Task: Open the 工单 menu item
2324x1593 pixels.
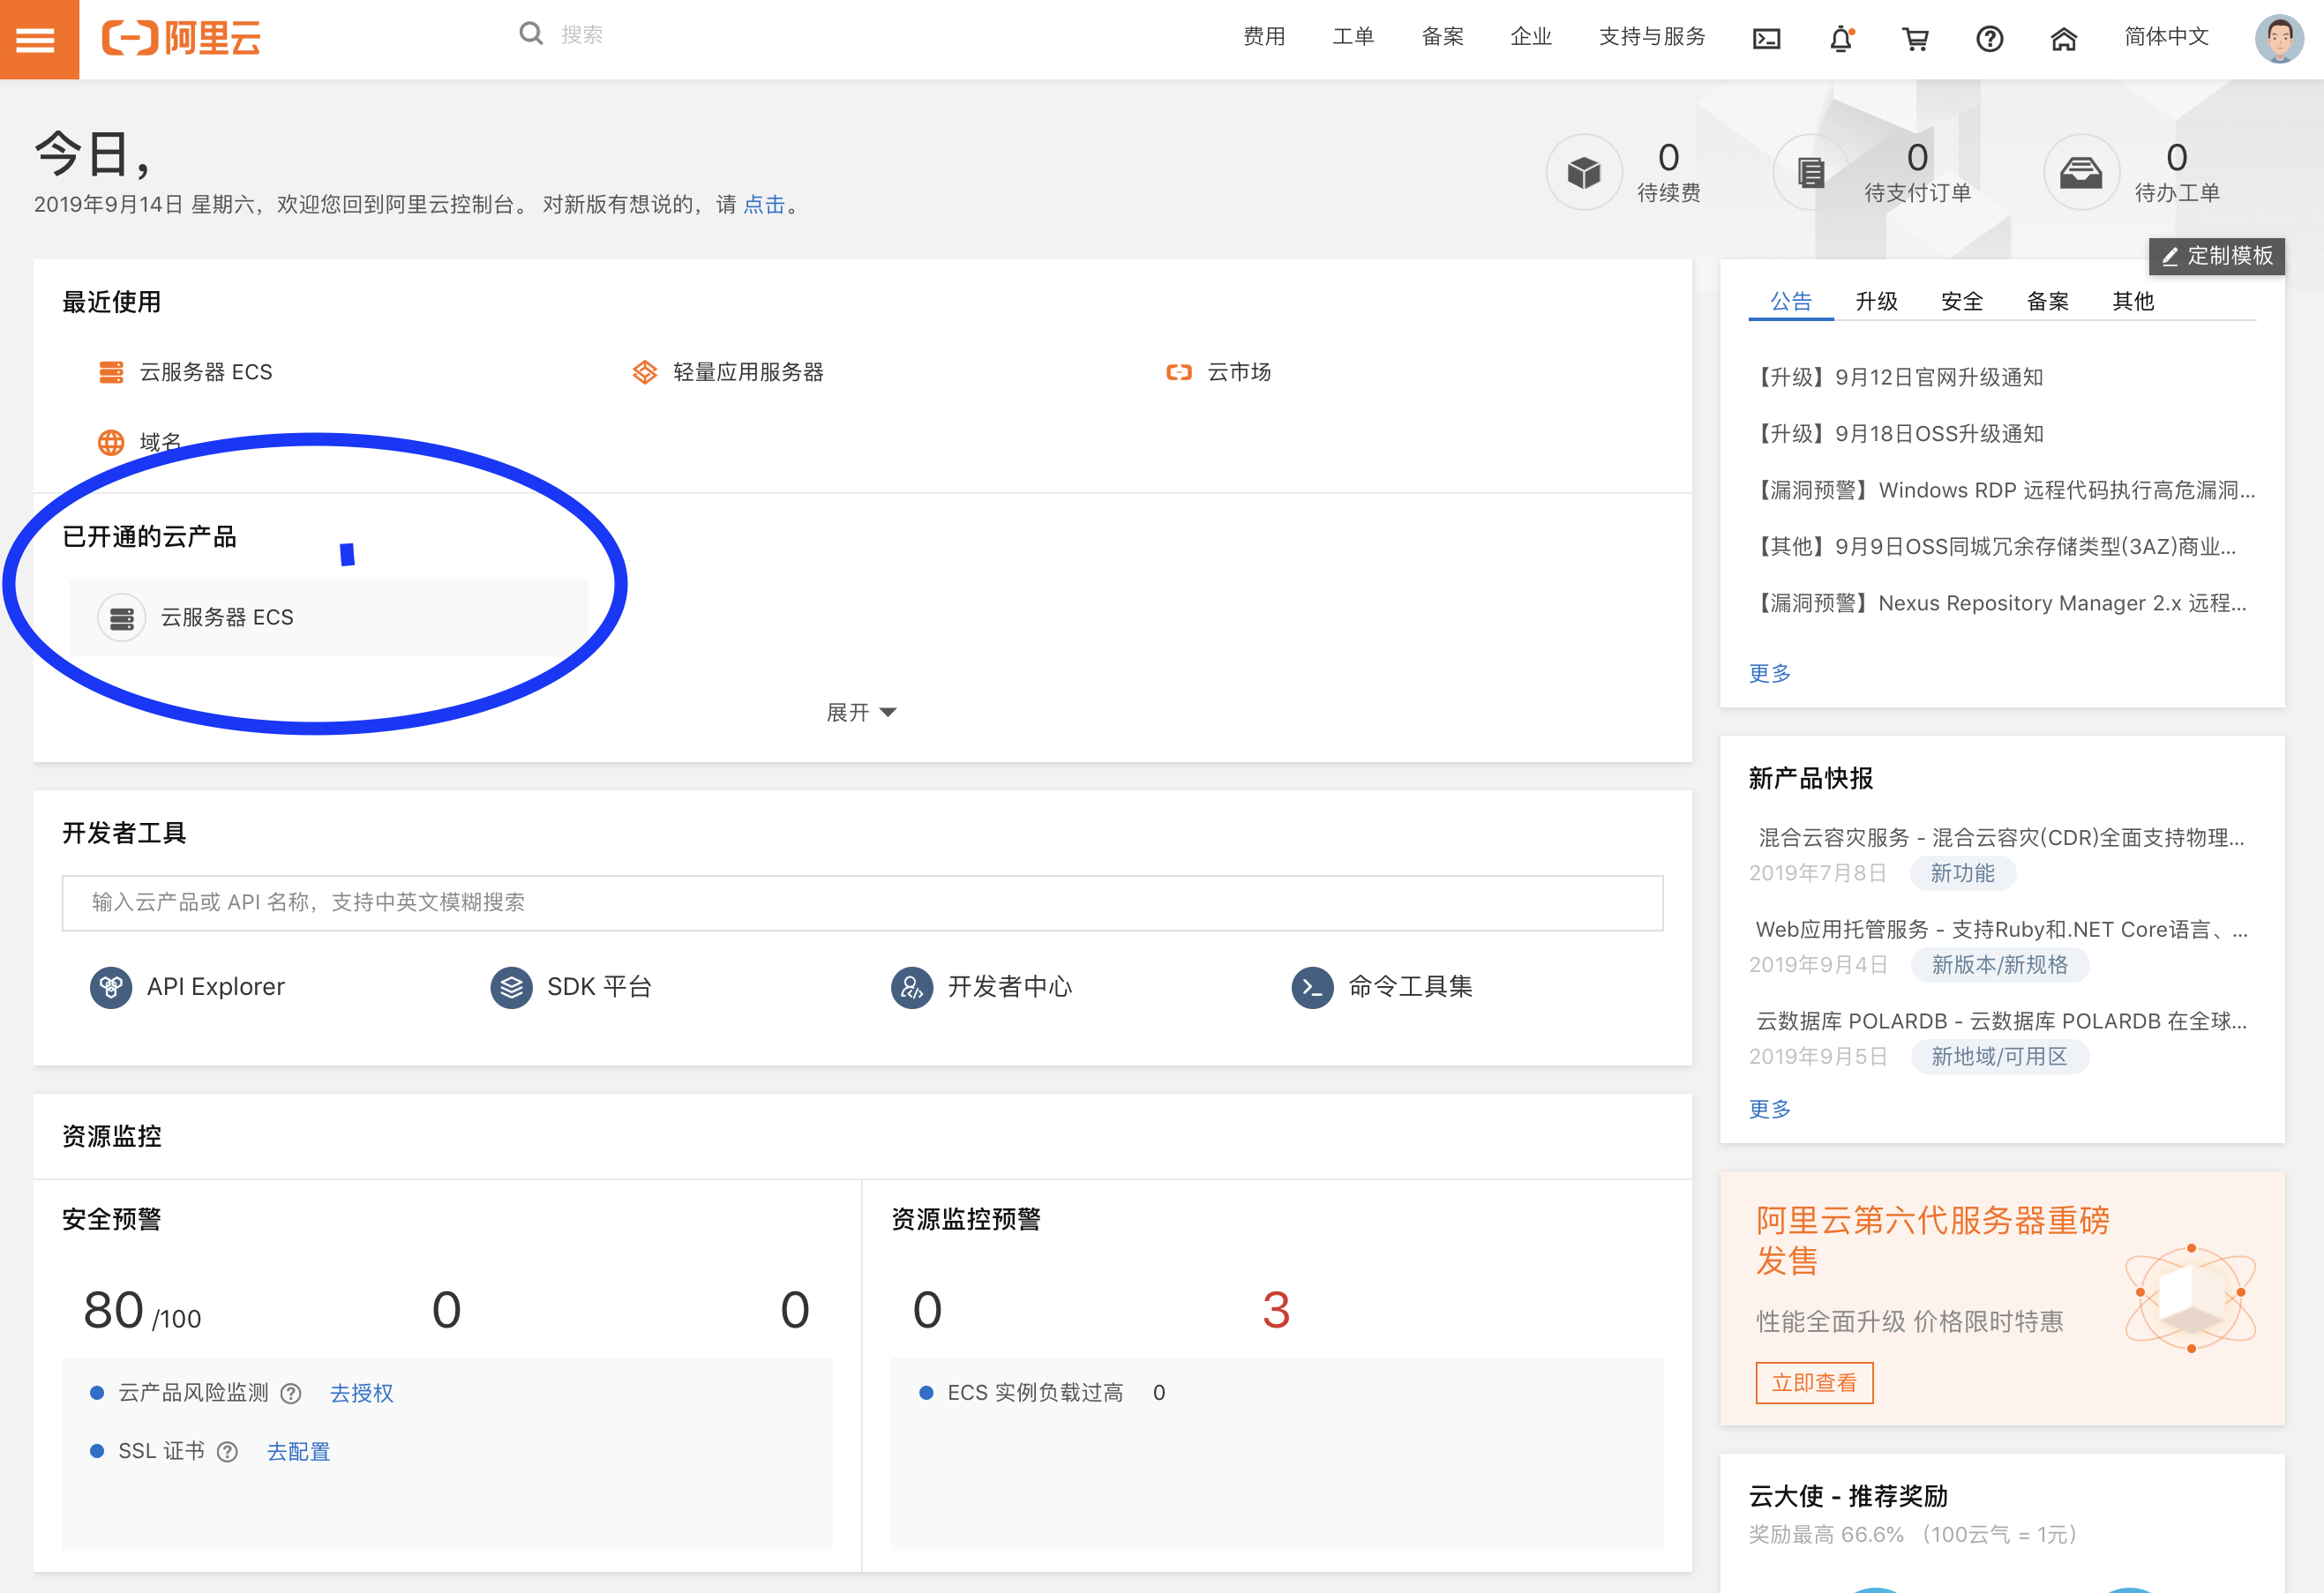Action: click(1353, 37)
